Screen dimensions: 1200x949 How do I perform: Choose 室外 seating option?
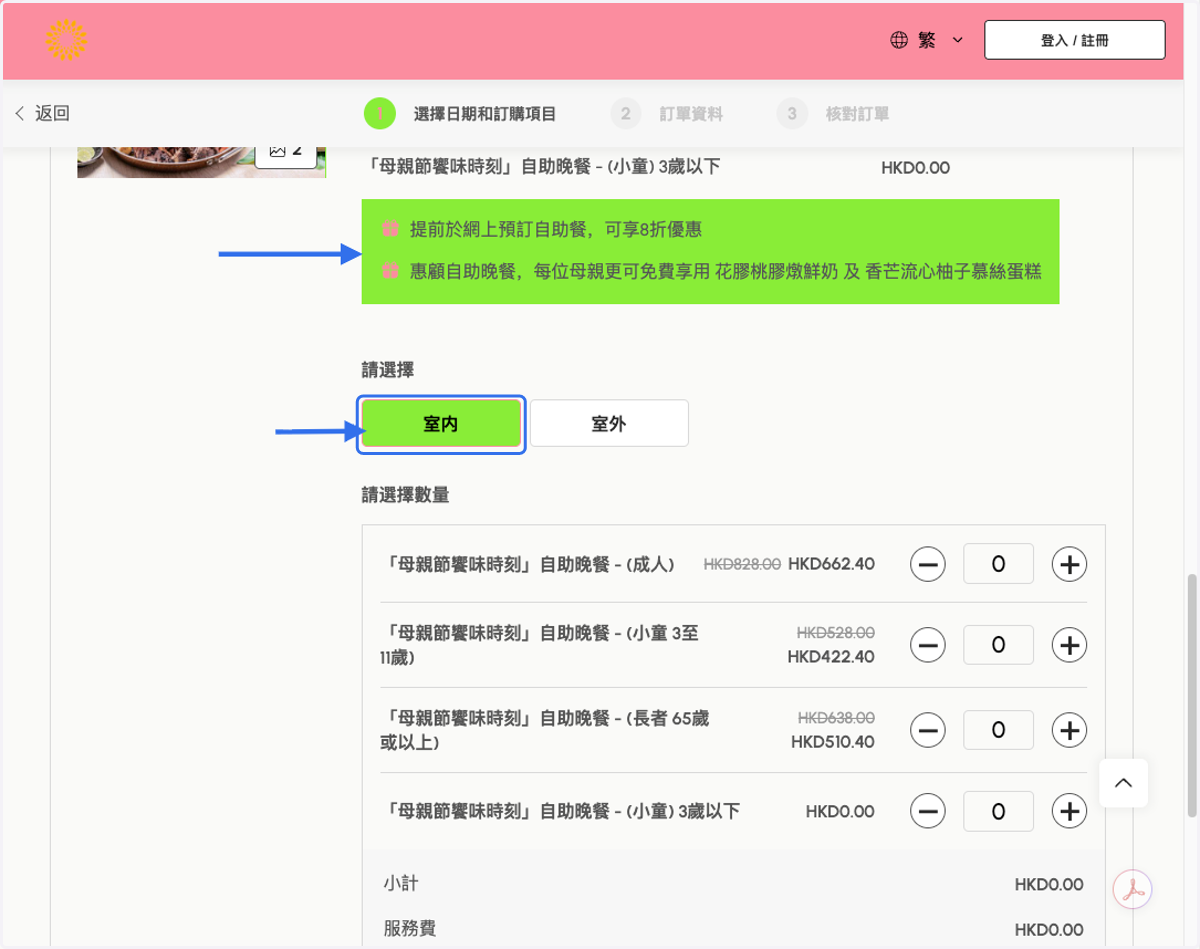pos(609,424)
